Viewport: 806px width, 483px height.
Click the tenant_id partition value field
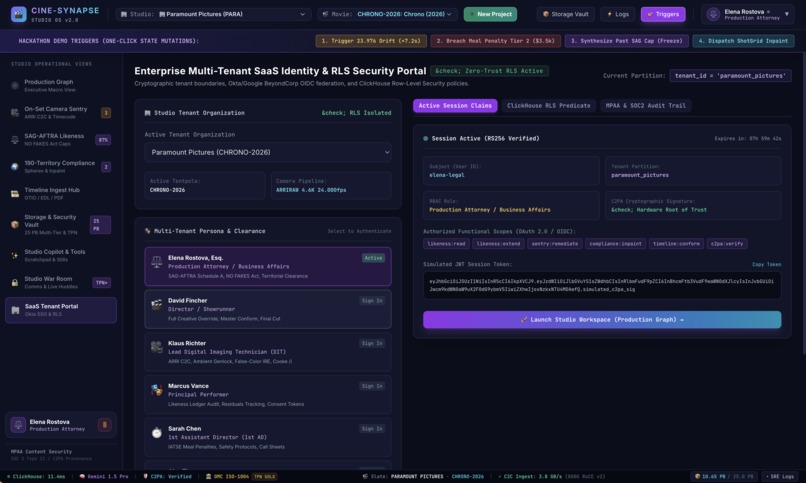point(730,76)
